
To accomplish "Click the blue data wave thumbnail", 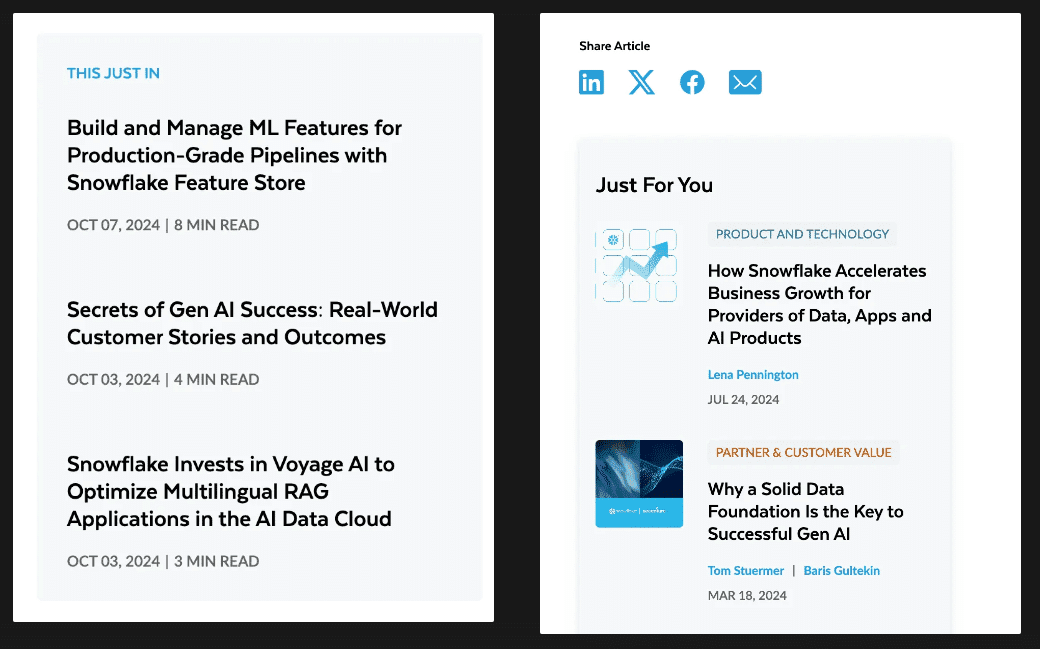I will click(x=639, y=484).
